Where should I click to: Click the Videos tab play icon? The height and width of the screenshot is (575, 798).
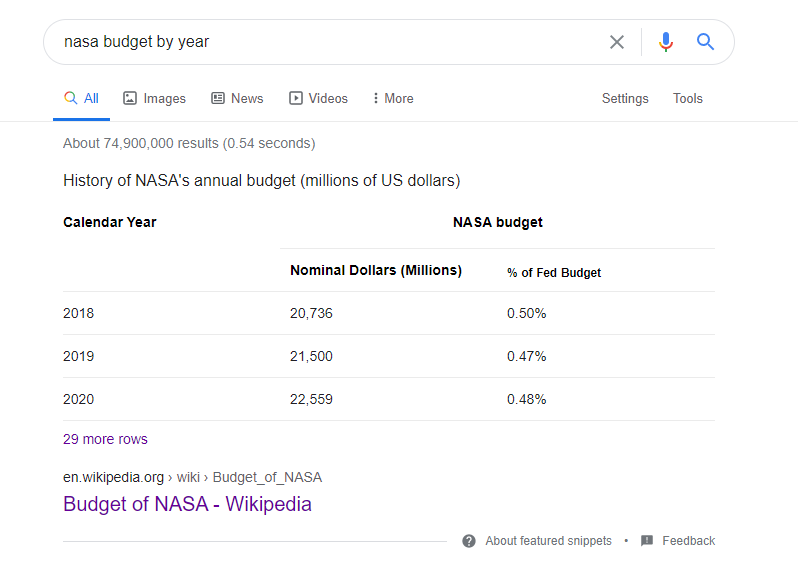(296, 98)
